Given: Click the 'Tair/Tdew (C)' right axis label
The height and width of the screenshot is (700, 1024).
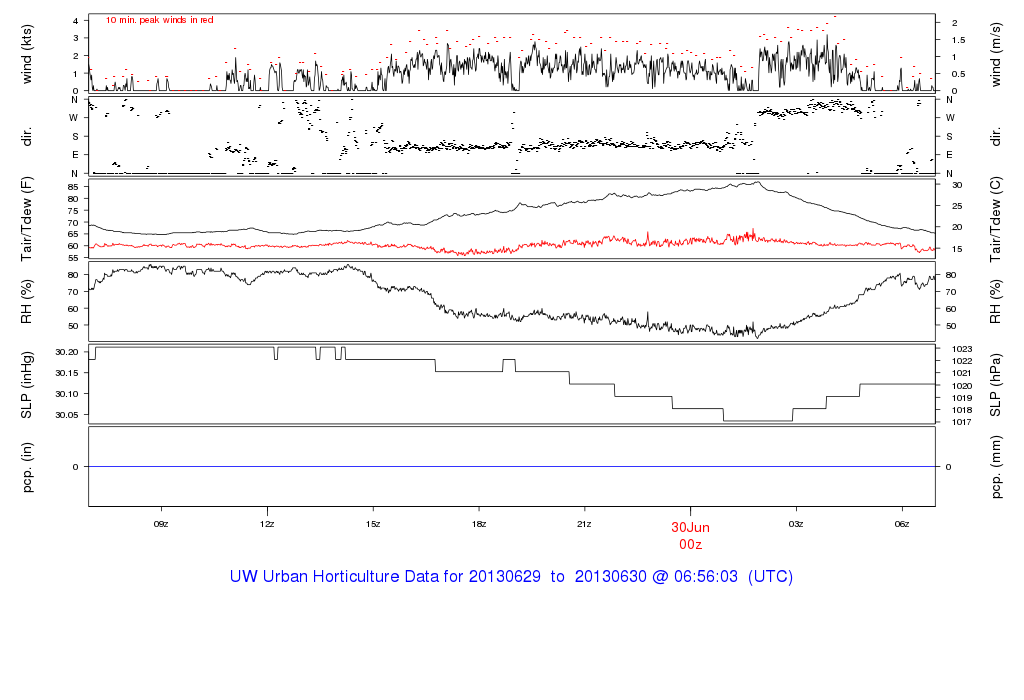Looking at the screenshot, I should pyautogui.click(x=995, y=219).
